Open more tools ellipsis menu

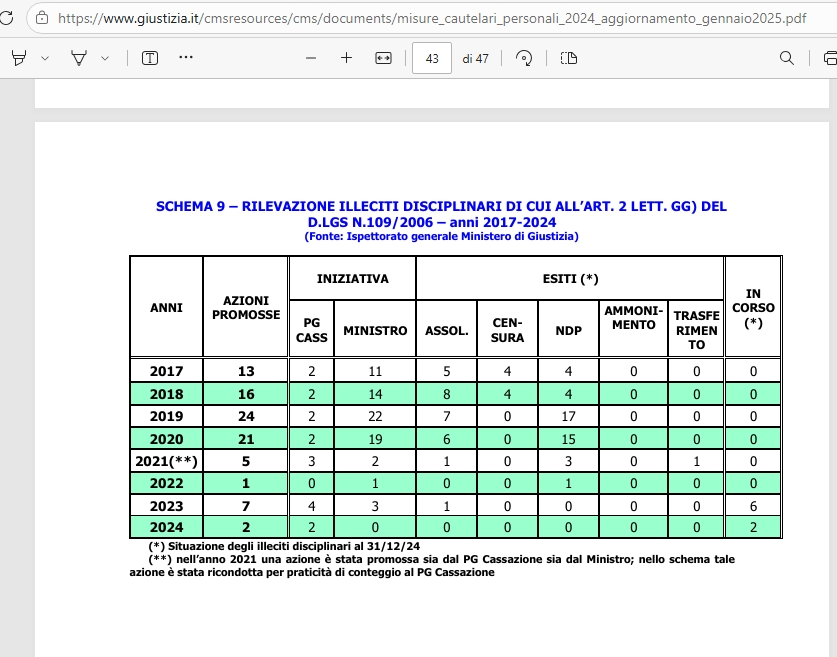pos(185,58)
